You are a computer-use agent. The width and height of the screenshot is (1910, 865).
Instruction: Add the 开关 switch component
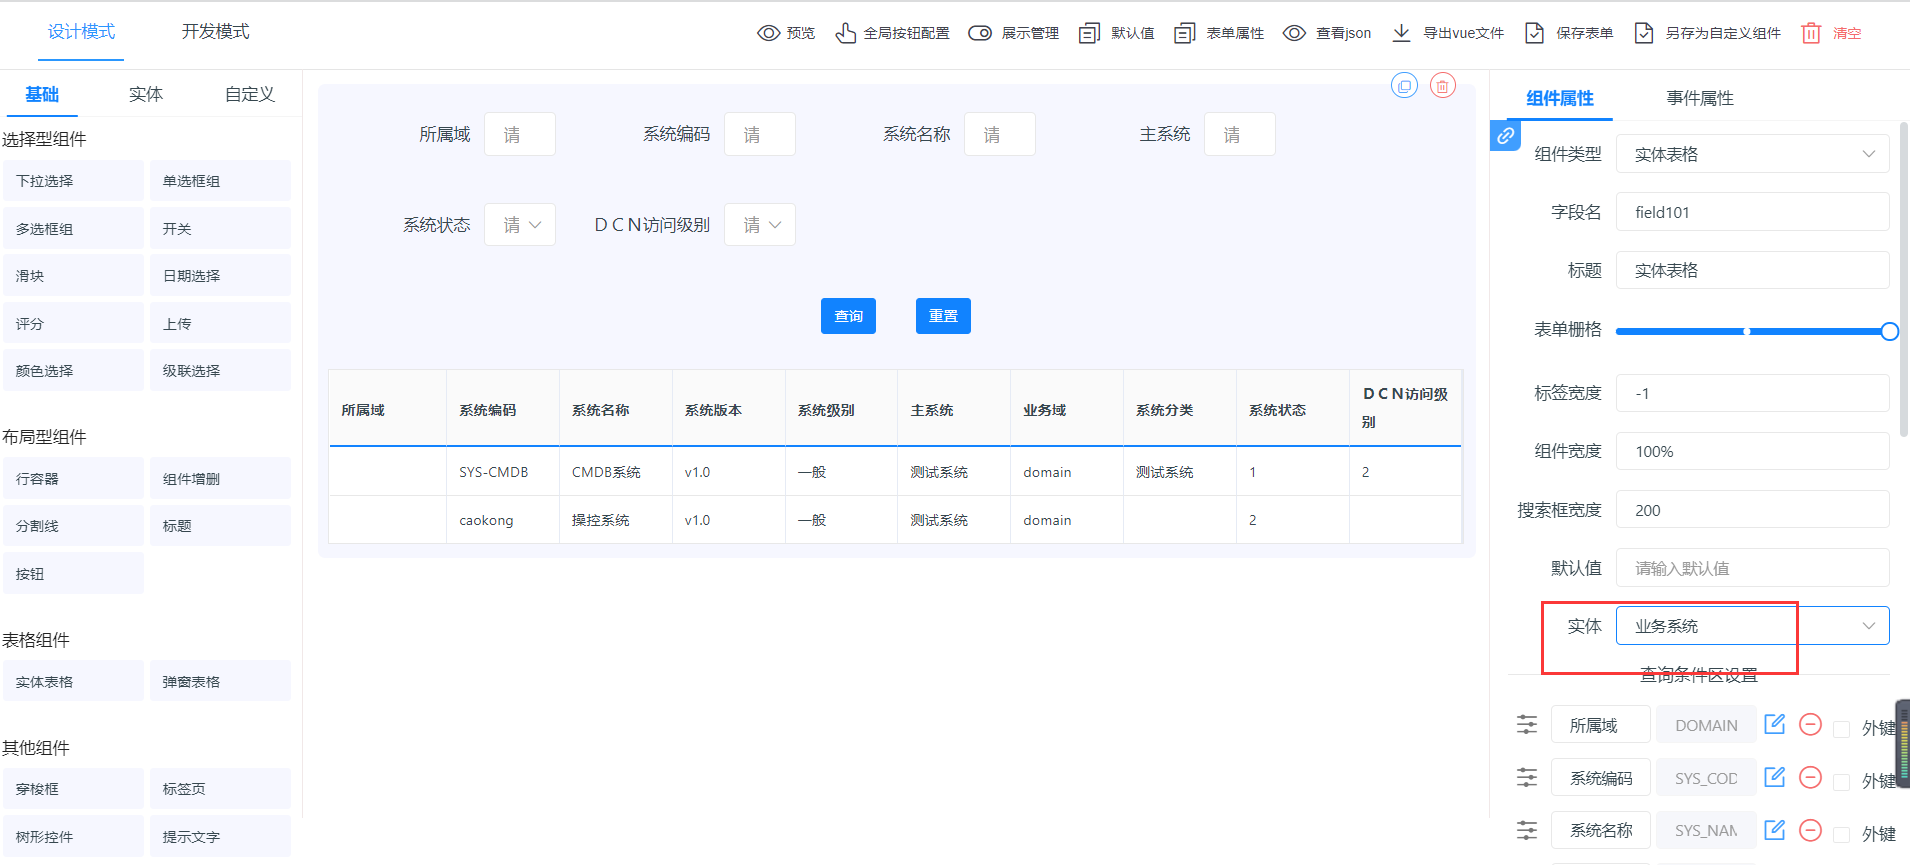point(220,229)
